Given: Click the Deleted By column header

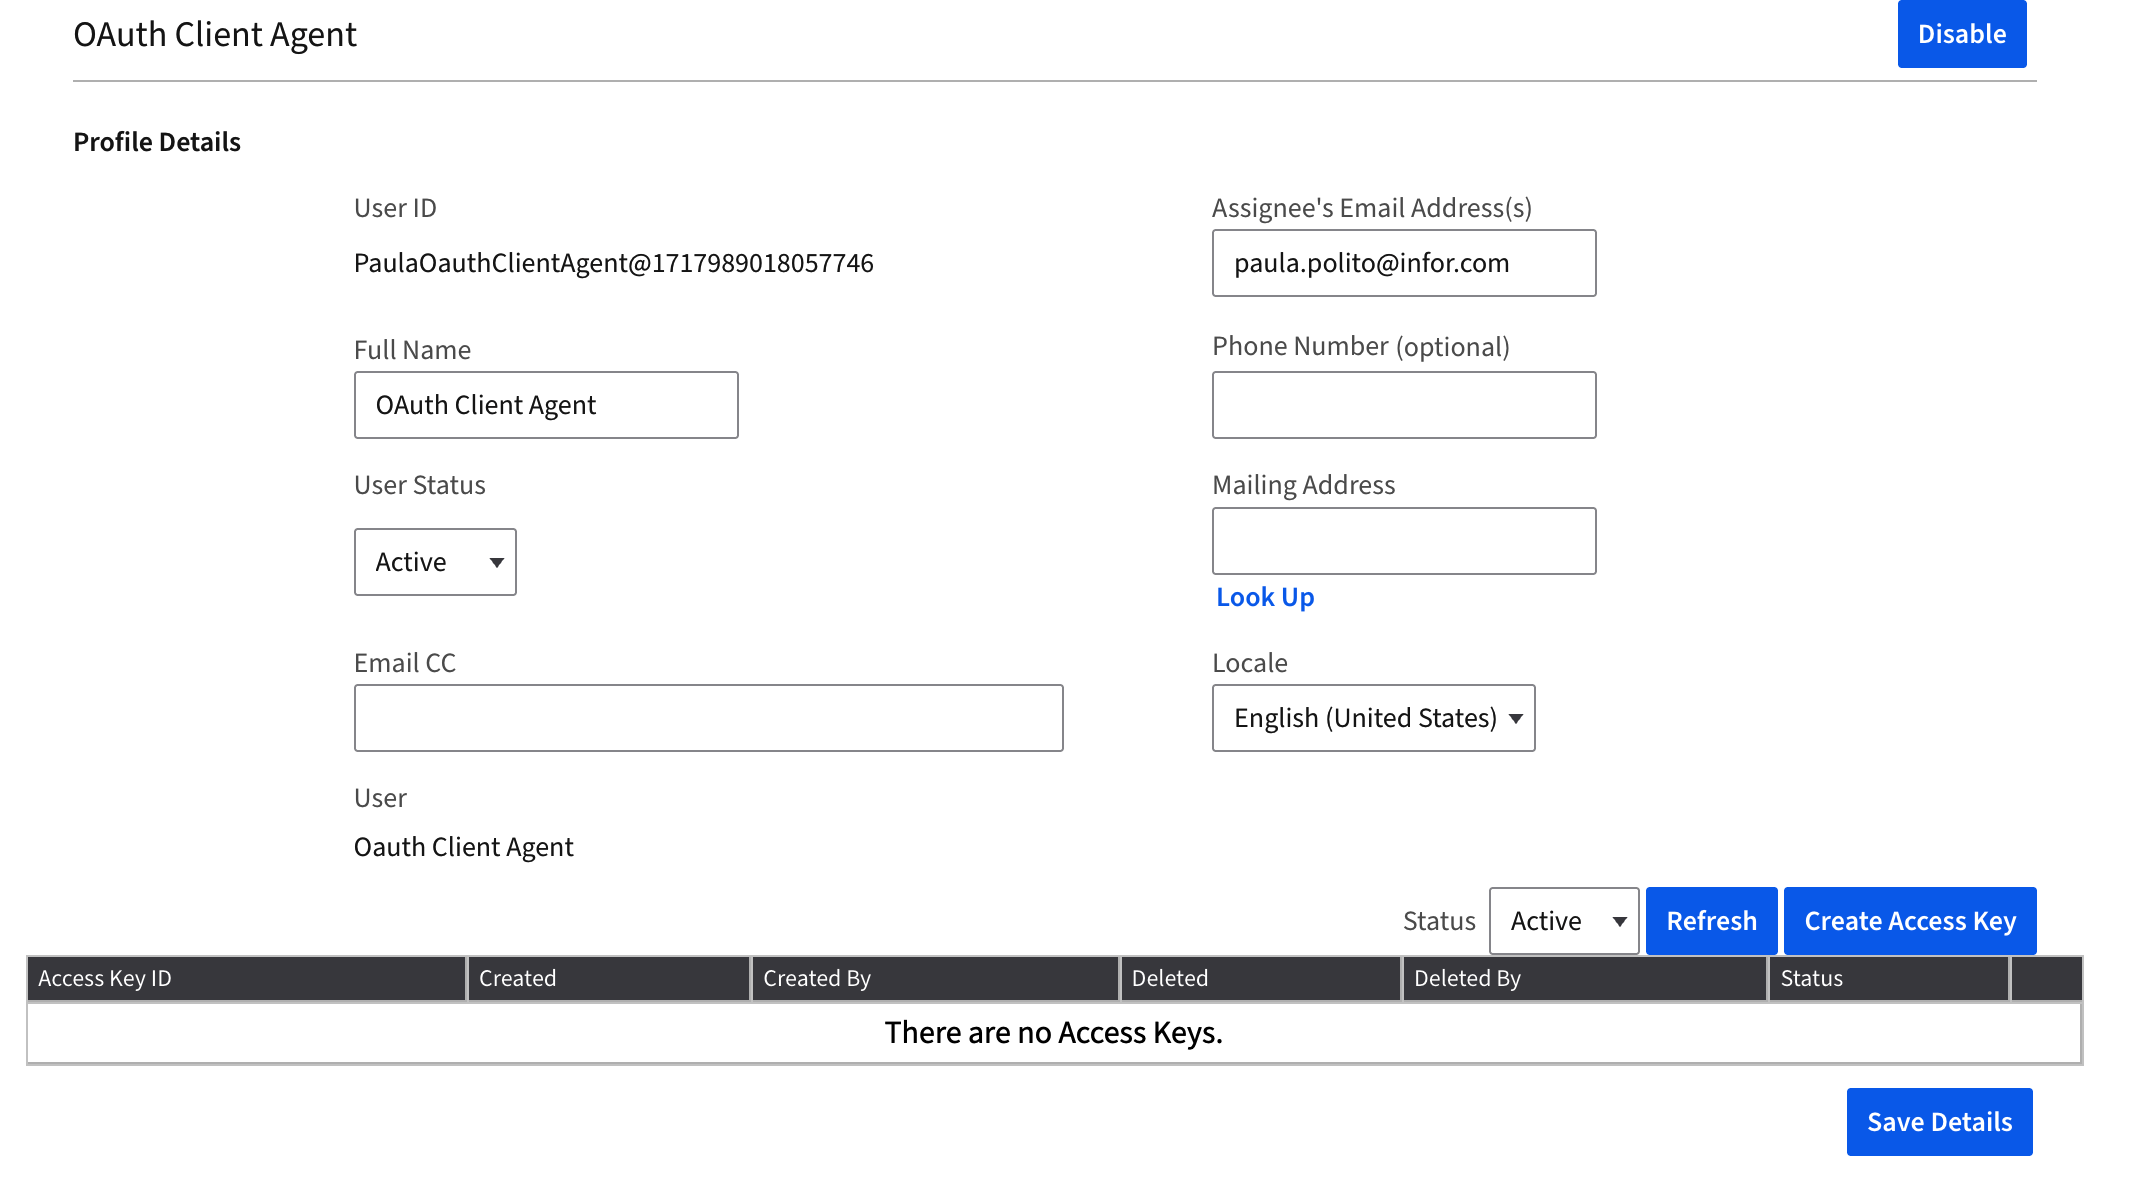Looking at the screenshot, I should click(x=1467, y=978).
